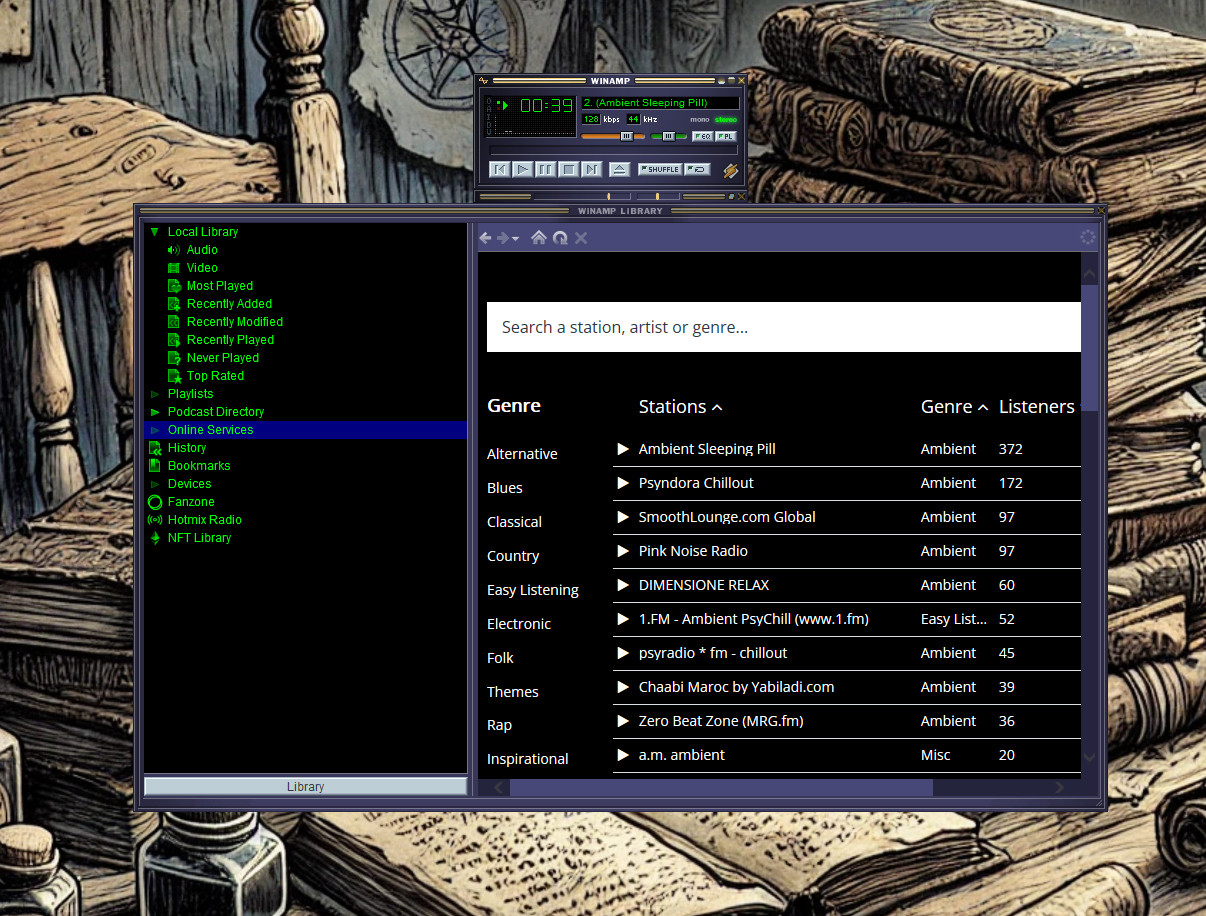Click the Winamp volume slider

coord(613,136)
